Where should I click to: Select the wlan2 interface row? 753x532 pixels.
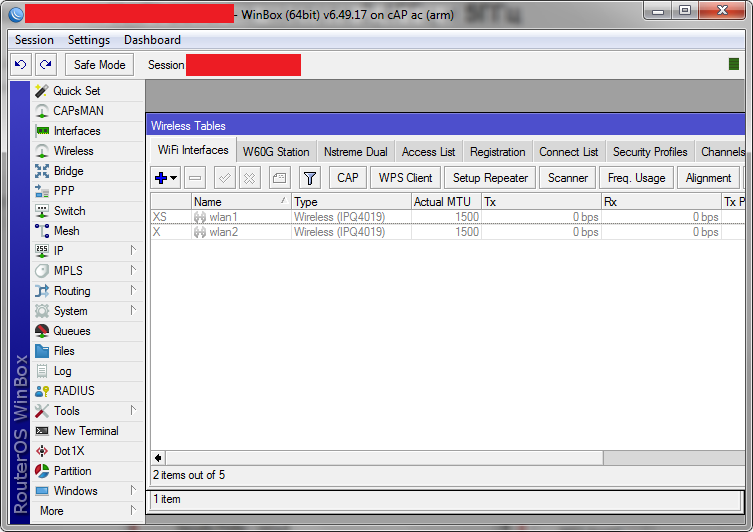(x=448, y=232)
